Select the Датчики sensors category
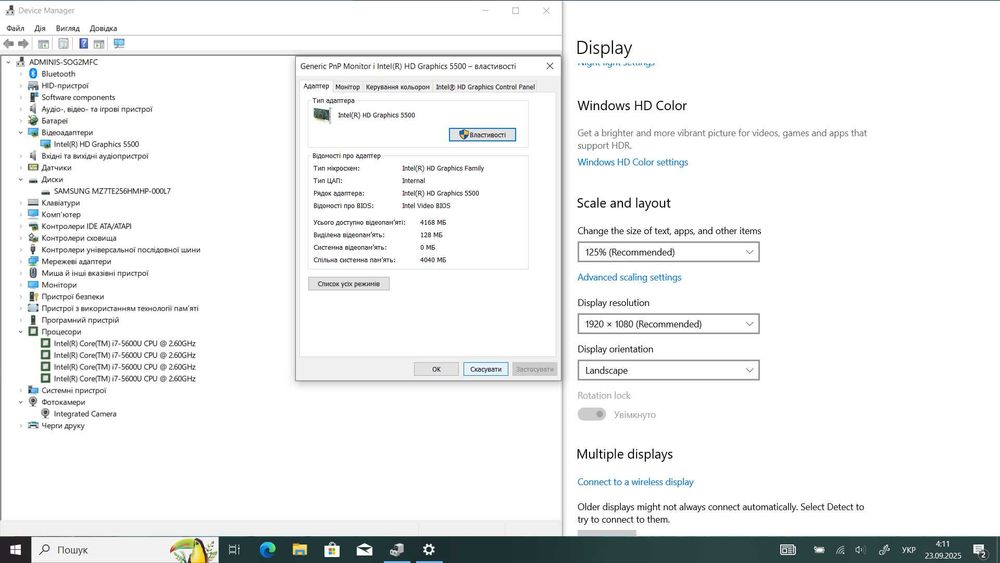The image size is (1000, 563). tap(56, 168)
